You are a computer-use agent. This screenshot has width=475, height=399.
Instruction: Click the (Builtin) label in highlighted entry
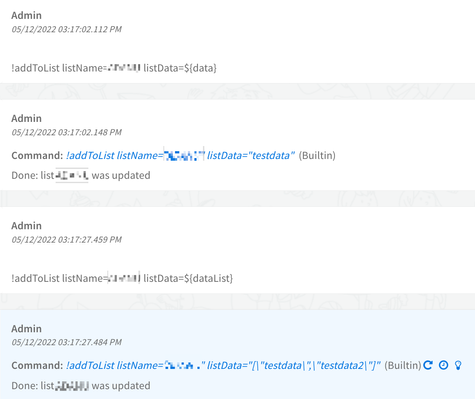point(403,366)
